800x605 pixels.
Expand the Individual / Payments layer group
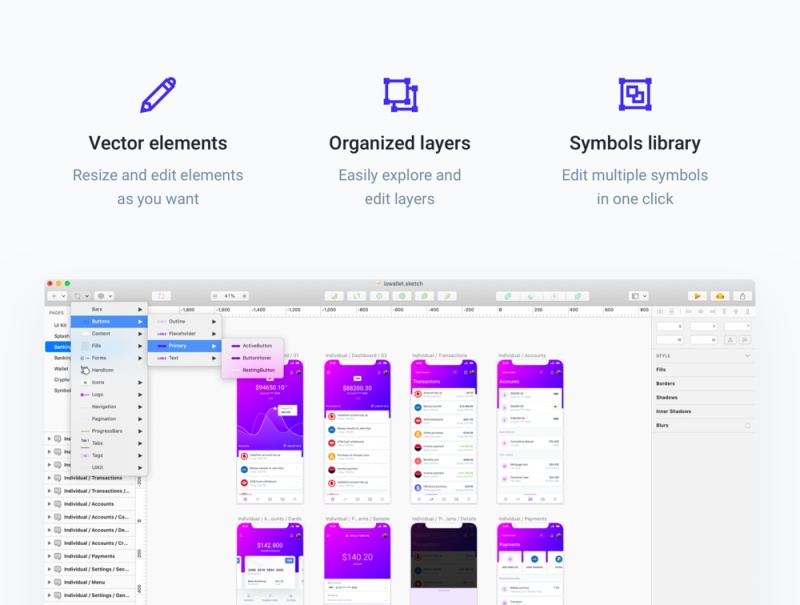pos(50,556)
